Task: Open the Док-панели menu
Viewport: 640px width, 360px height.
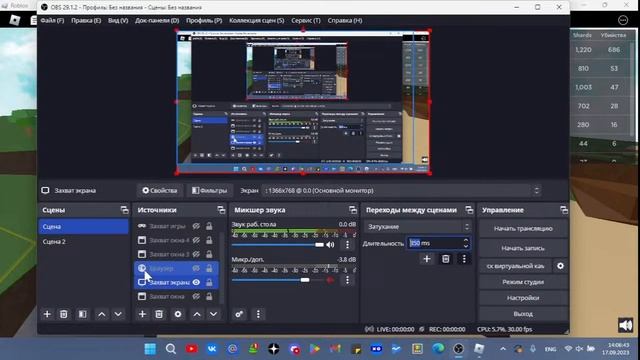Action: pos(157,20)
